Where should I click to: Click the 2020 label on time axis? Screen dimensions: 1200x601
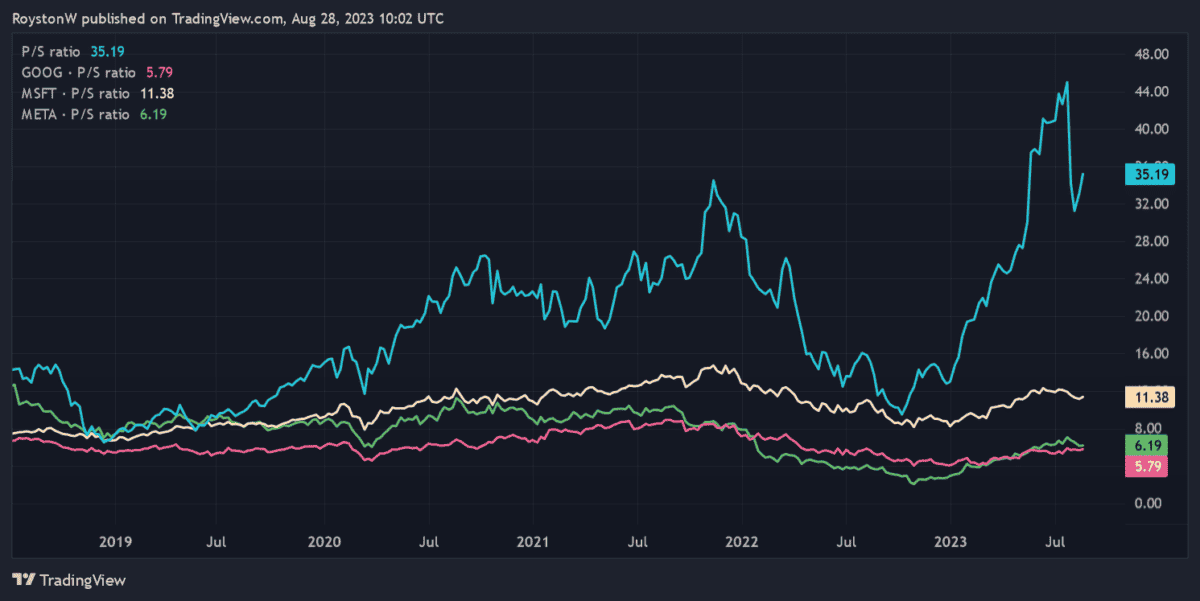[325, 542]
